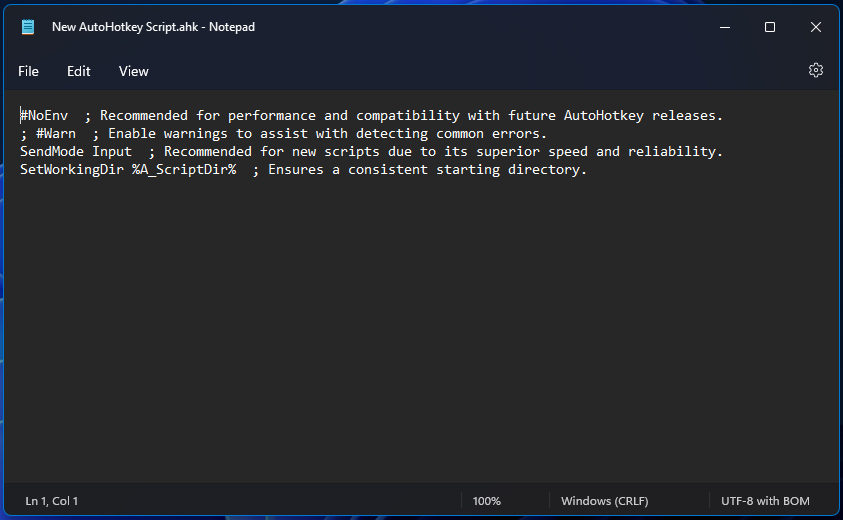The width and height of the screenshot is (843, 520).
Task: Click on the SendMode Input command
Action: coord(76,152)
